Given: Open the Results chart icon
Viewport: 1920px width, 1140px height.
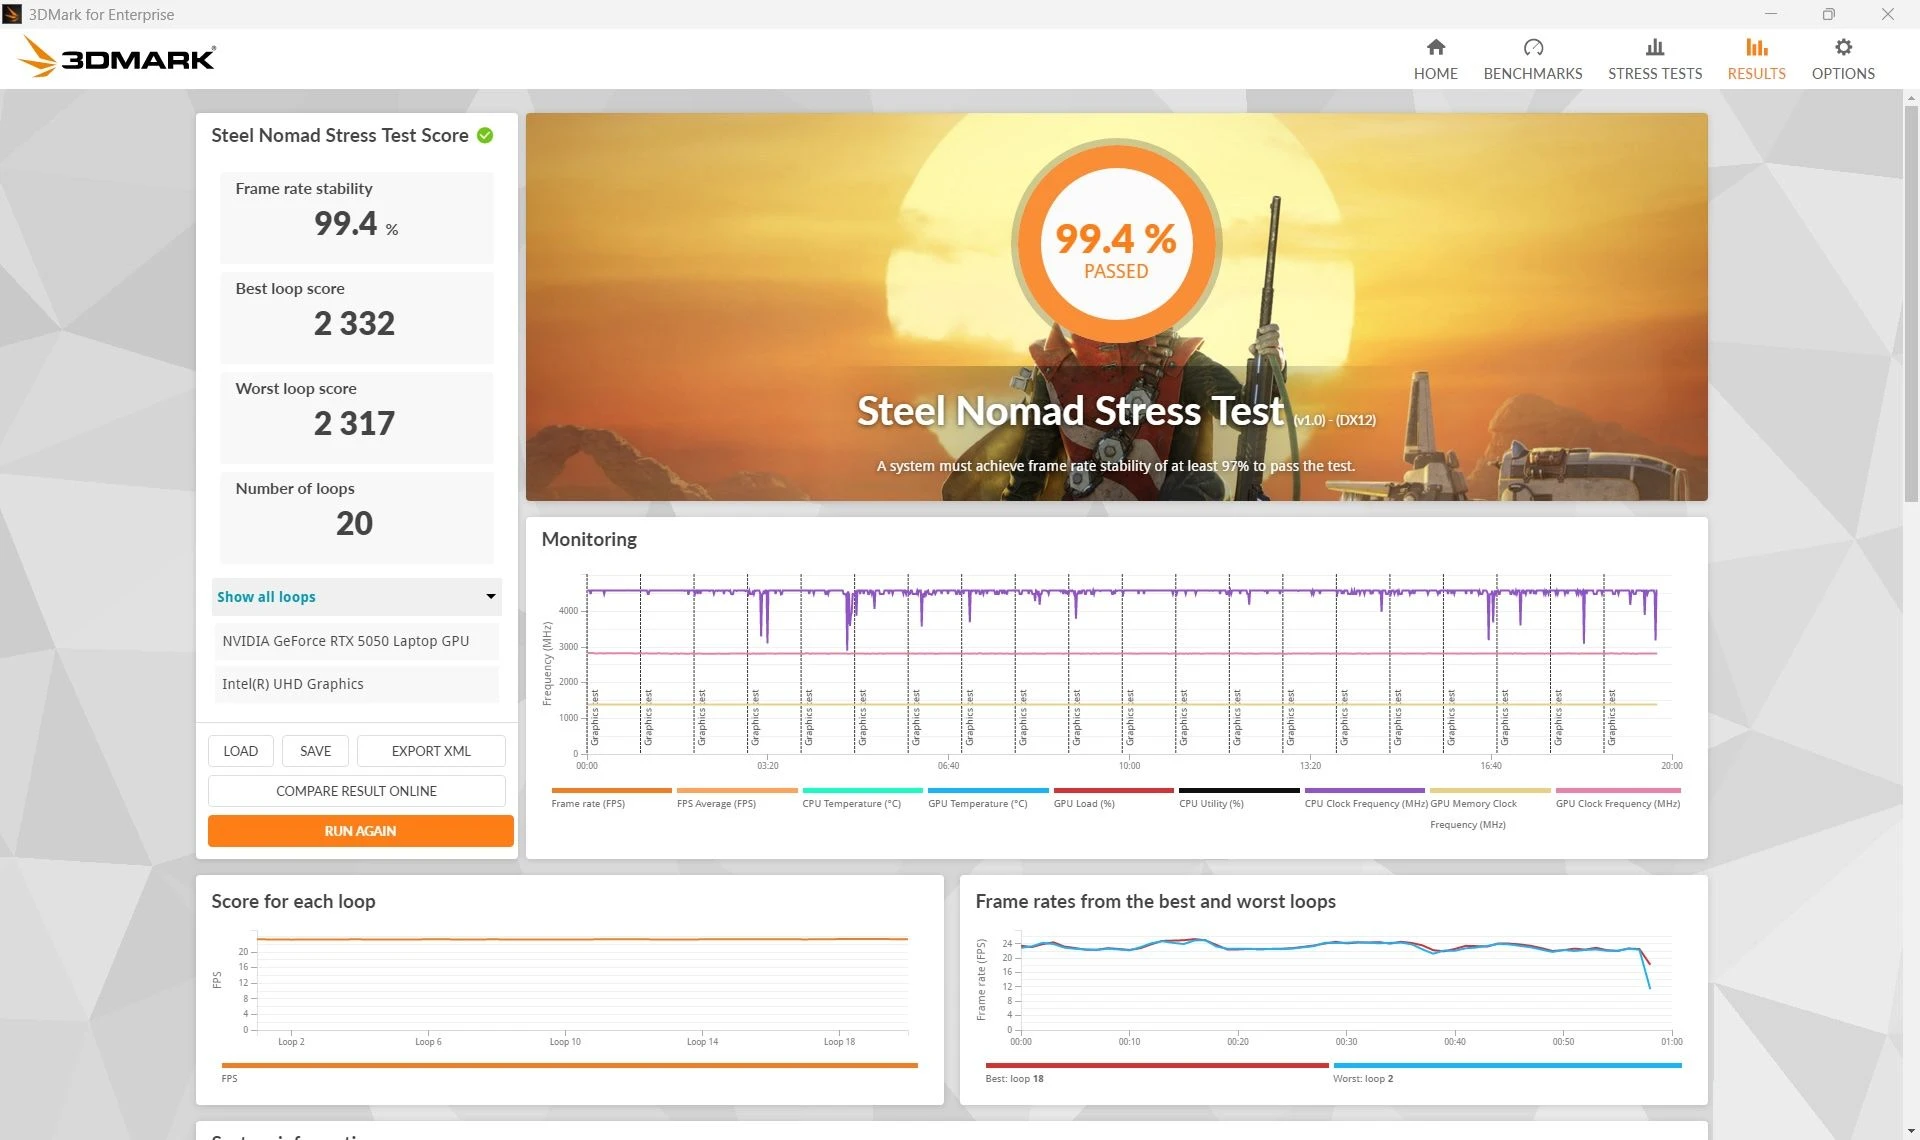Looking at the screenshot, I should pyautogui.click(x=1756, y=47).
